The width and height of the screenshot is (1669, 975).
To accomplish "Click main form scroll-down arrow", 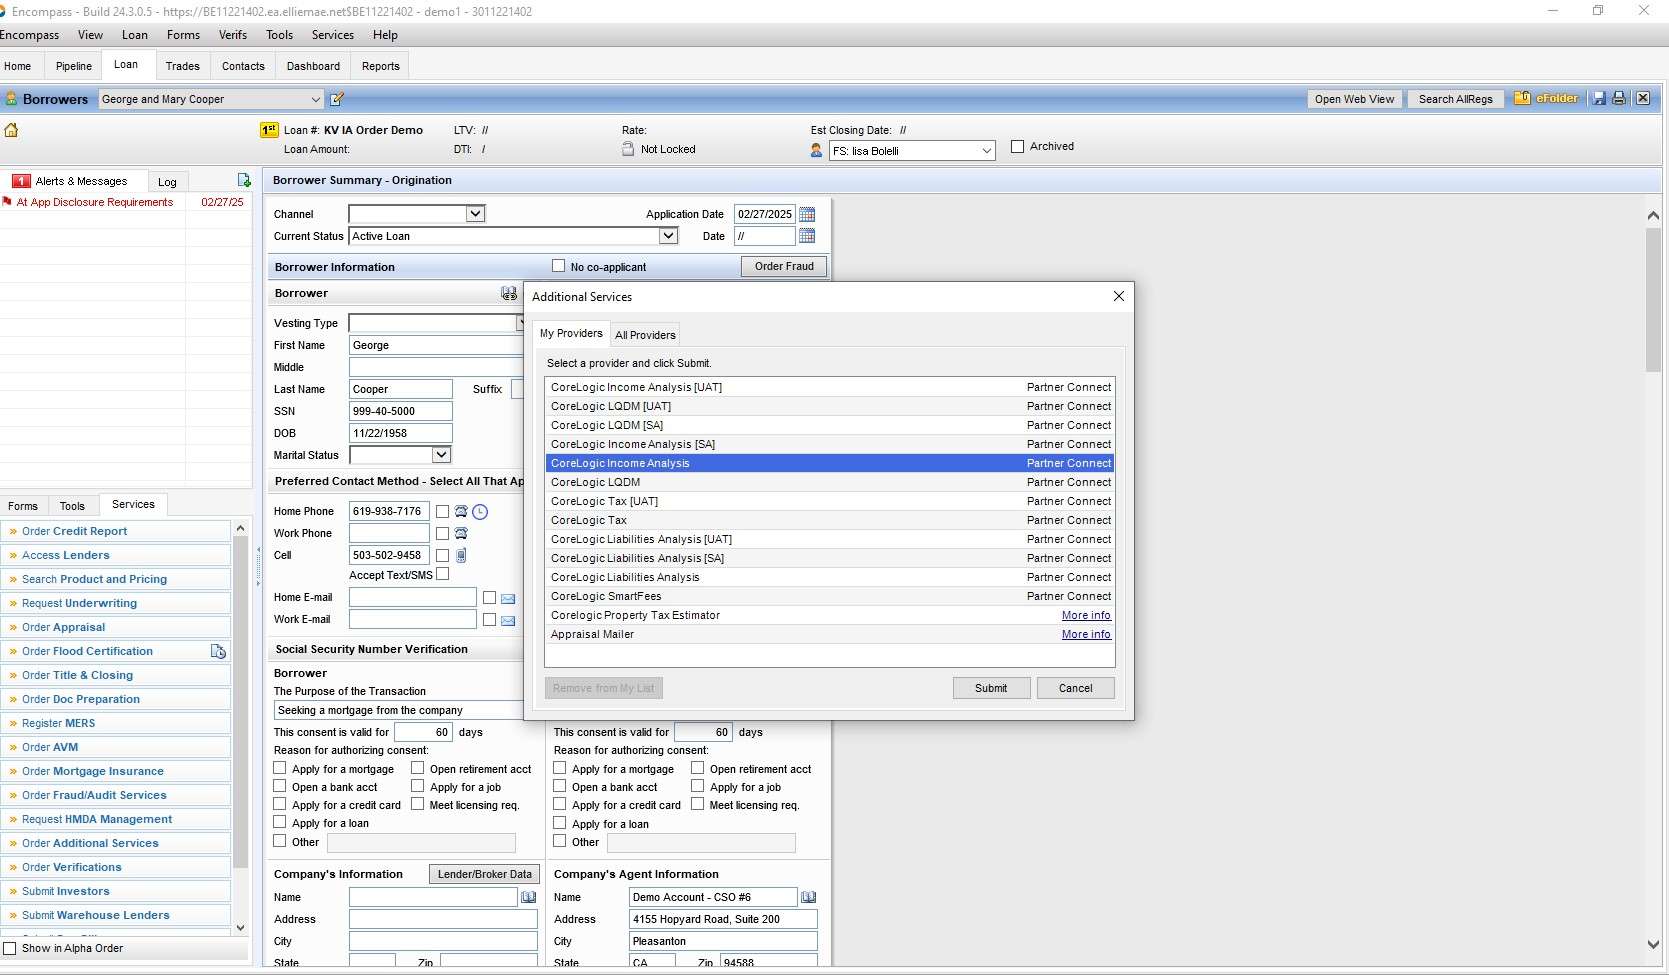I will pos(1653,944).
